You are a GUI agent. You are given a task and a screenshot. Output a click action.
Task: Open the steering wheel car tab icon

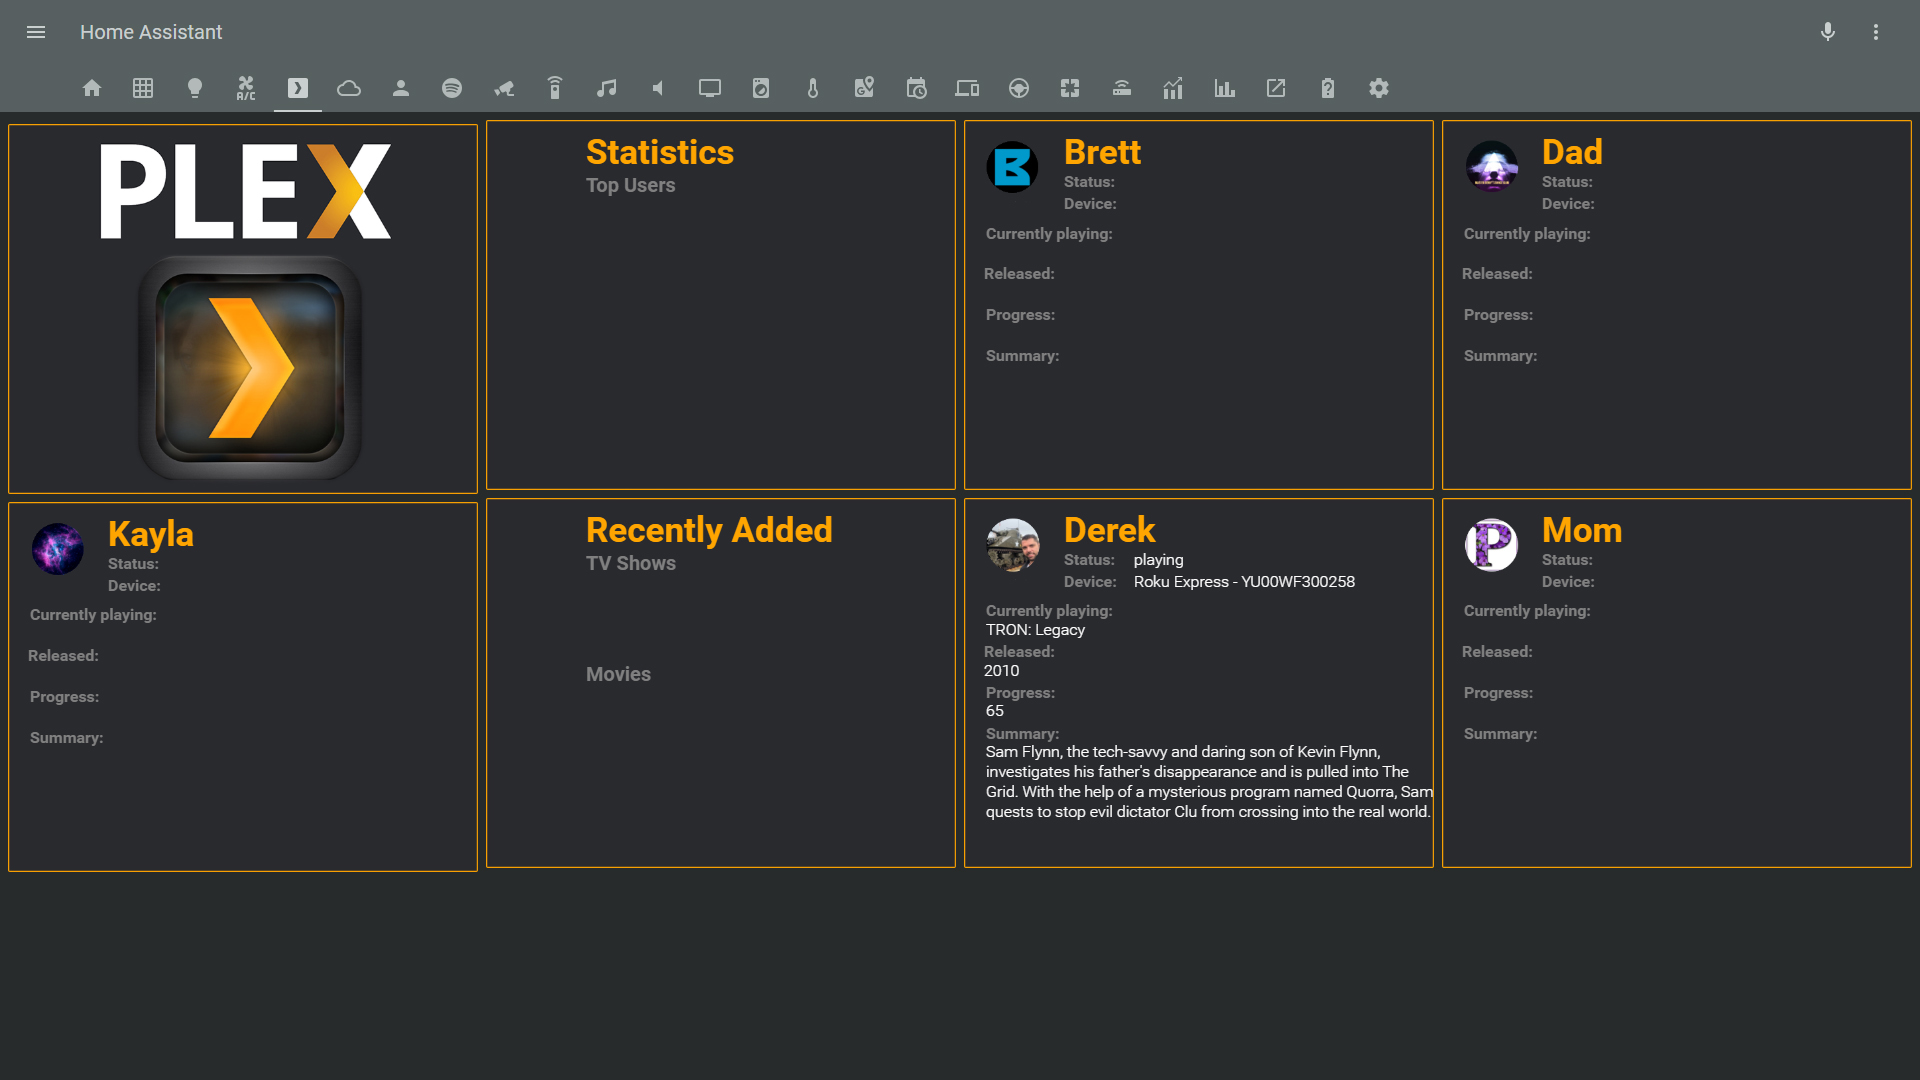1019,88
